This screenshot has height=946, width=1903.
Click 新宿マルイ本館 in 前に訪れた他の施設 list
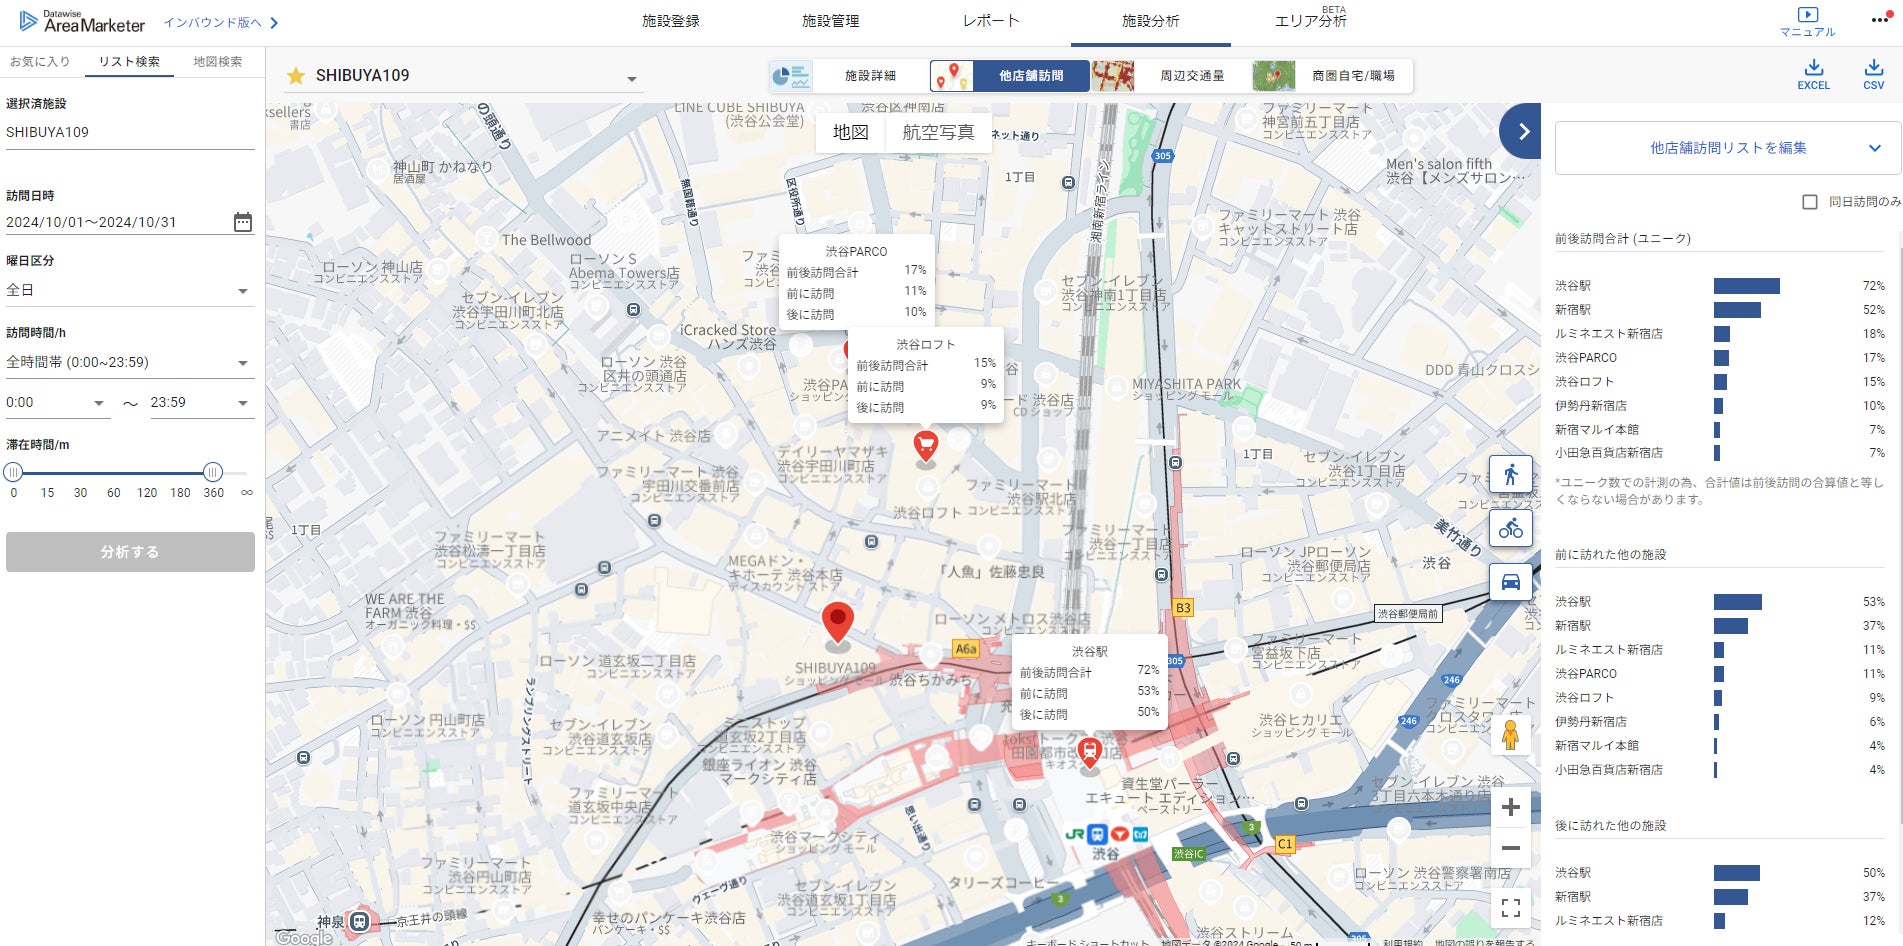point(1597,746)
